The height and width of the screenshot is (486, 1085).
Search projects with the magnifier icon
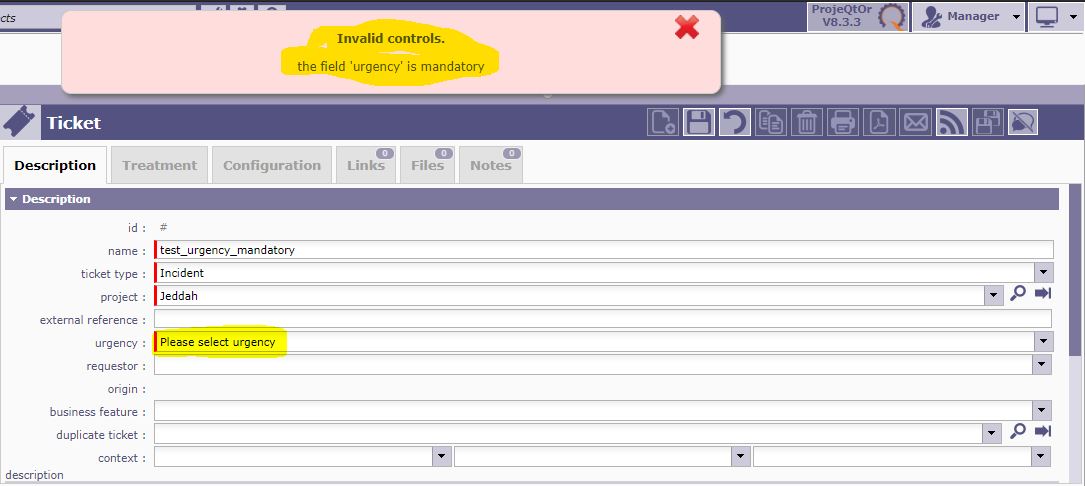pyautogui.click(x=1017, y=294)
